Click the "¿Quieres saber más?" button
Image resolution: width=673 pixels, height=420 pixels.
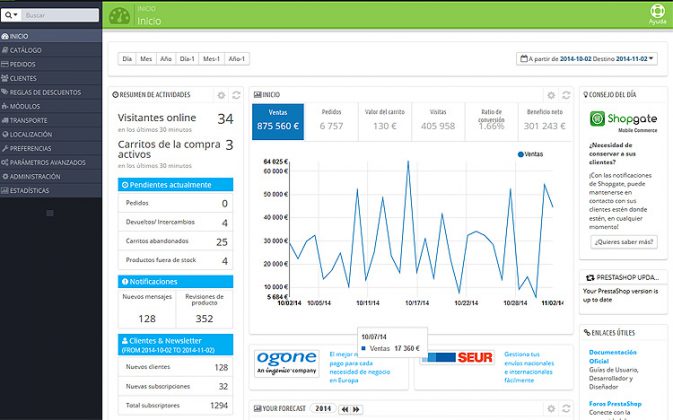pos(623,241)
